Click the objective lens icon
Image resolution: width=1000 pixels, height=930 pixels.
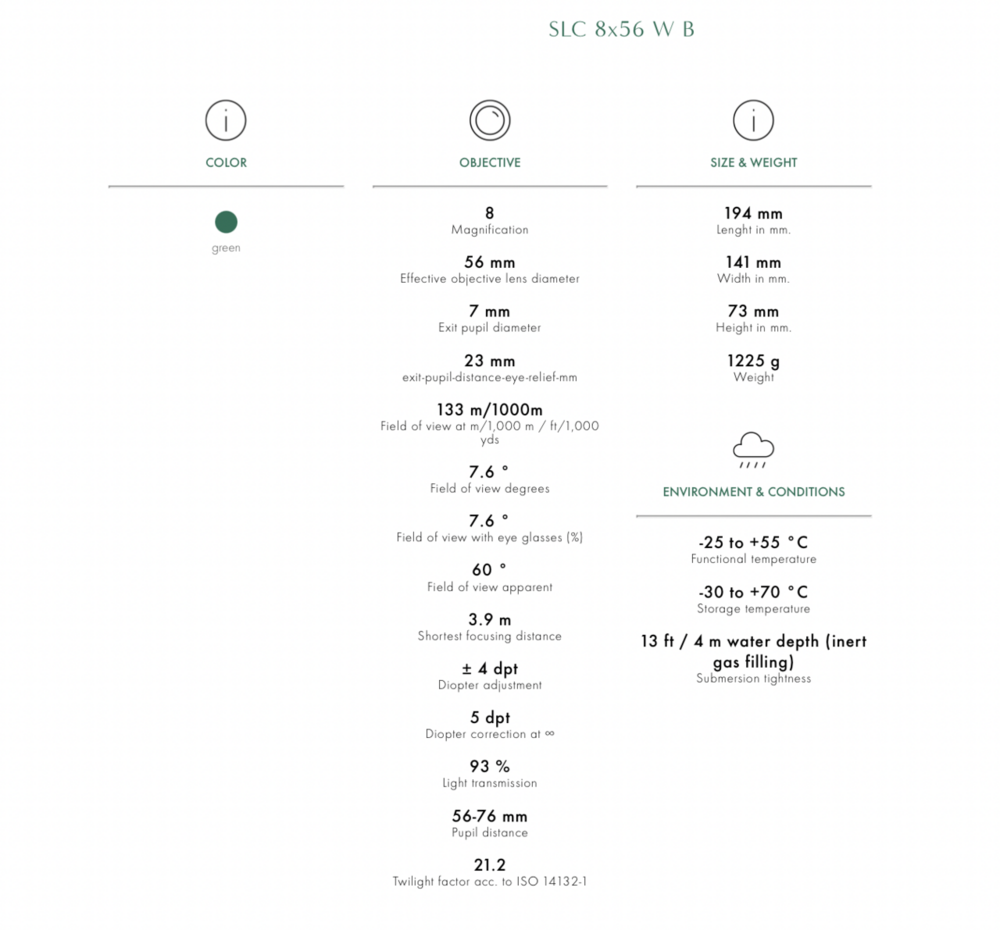tap(490, 121)
